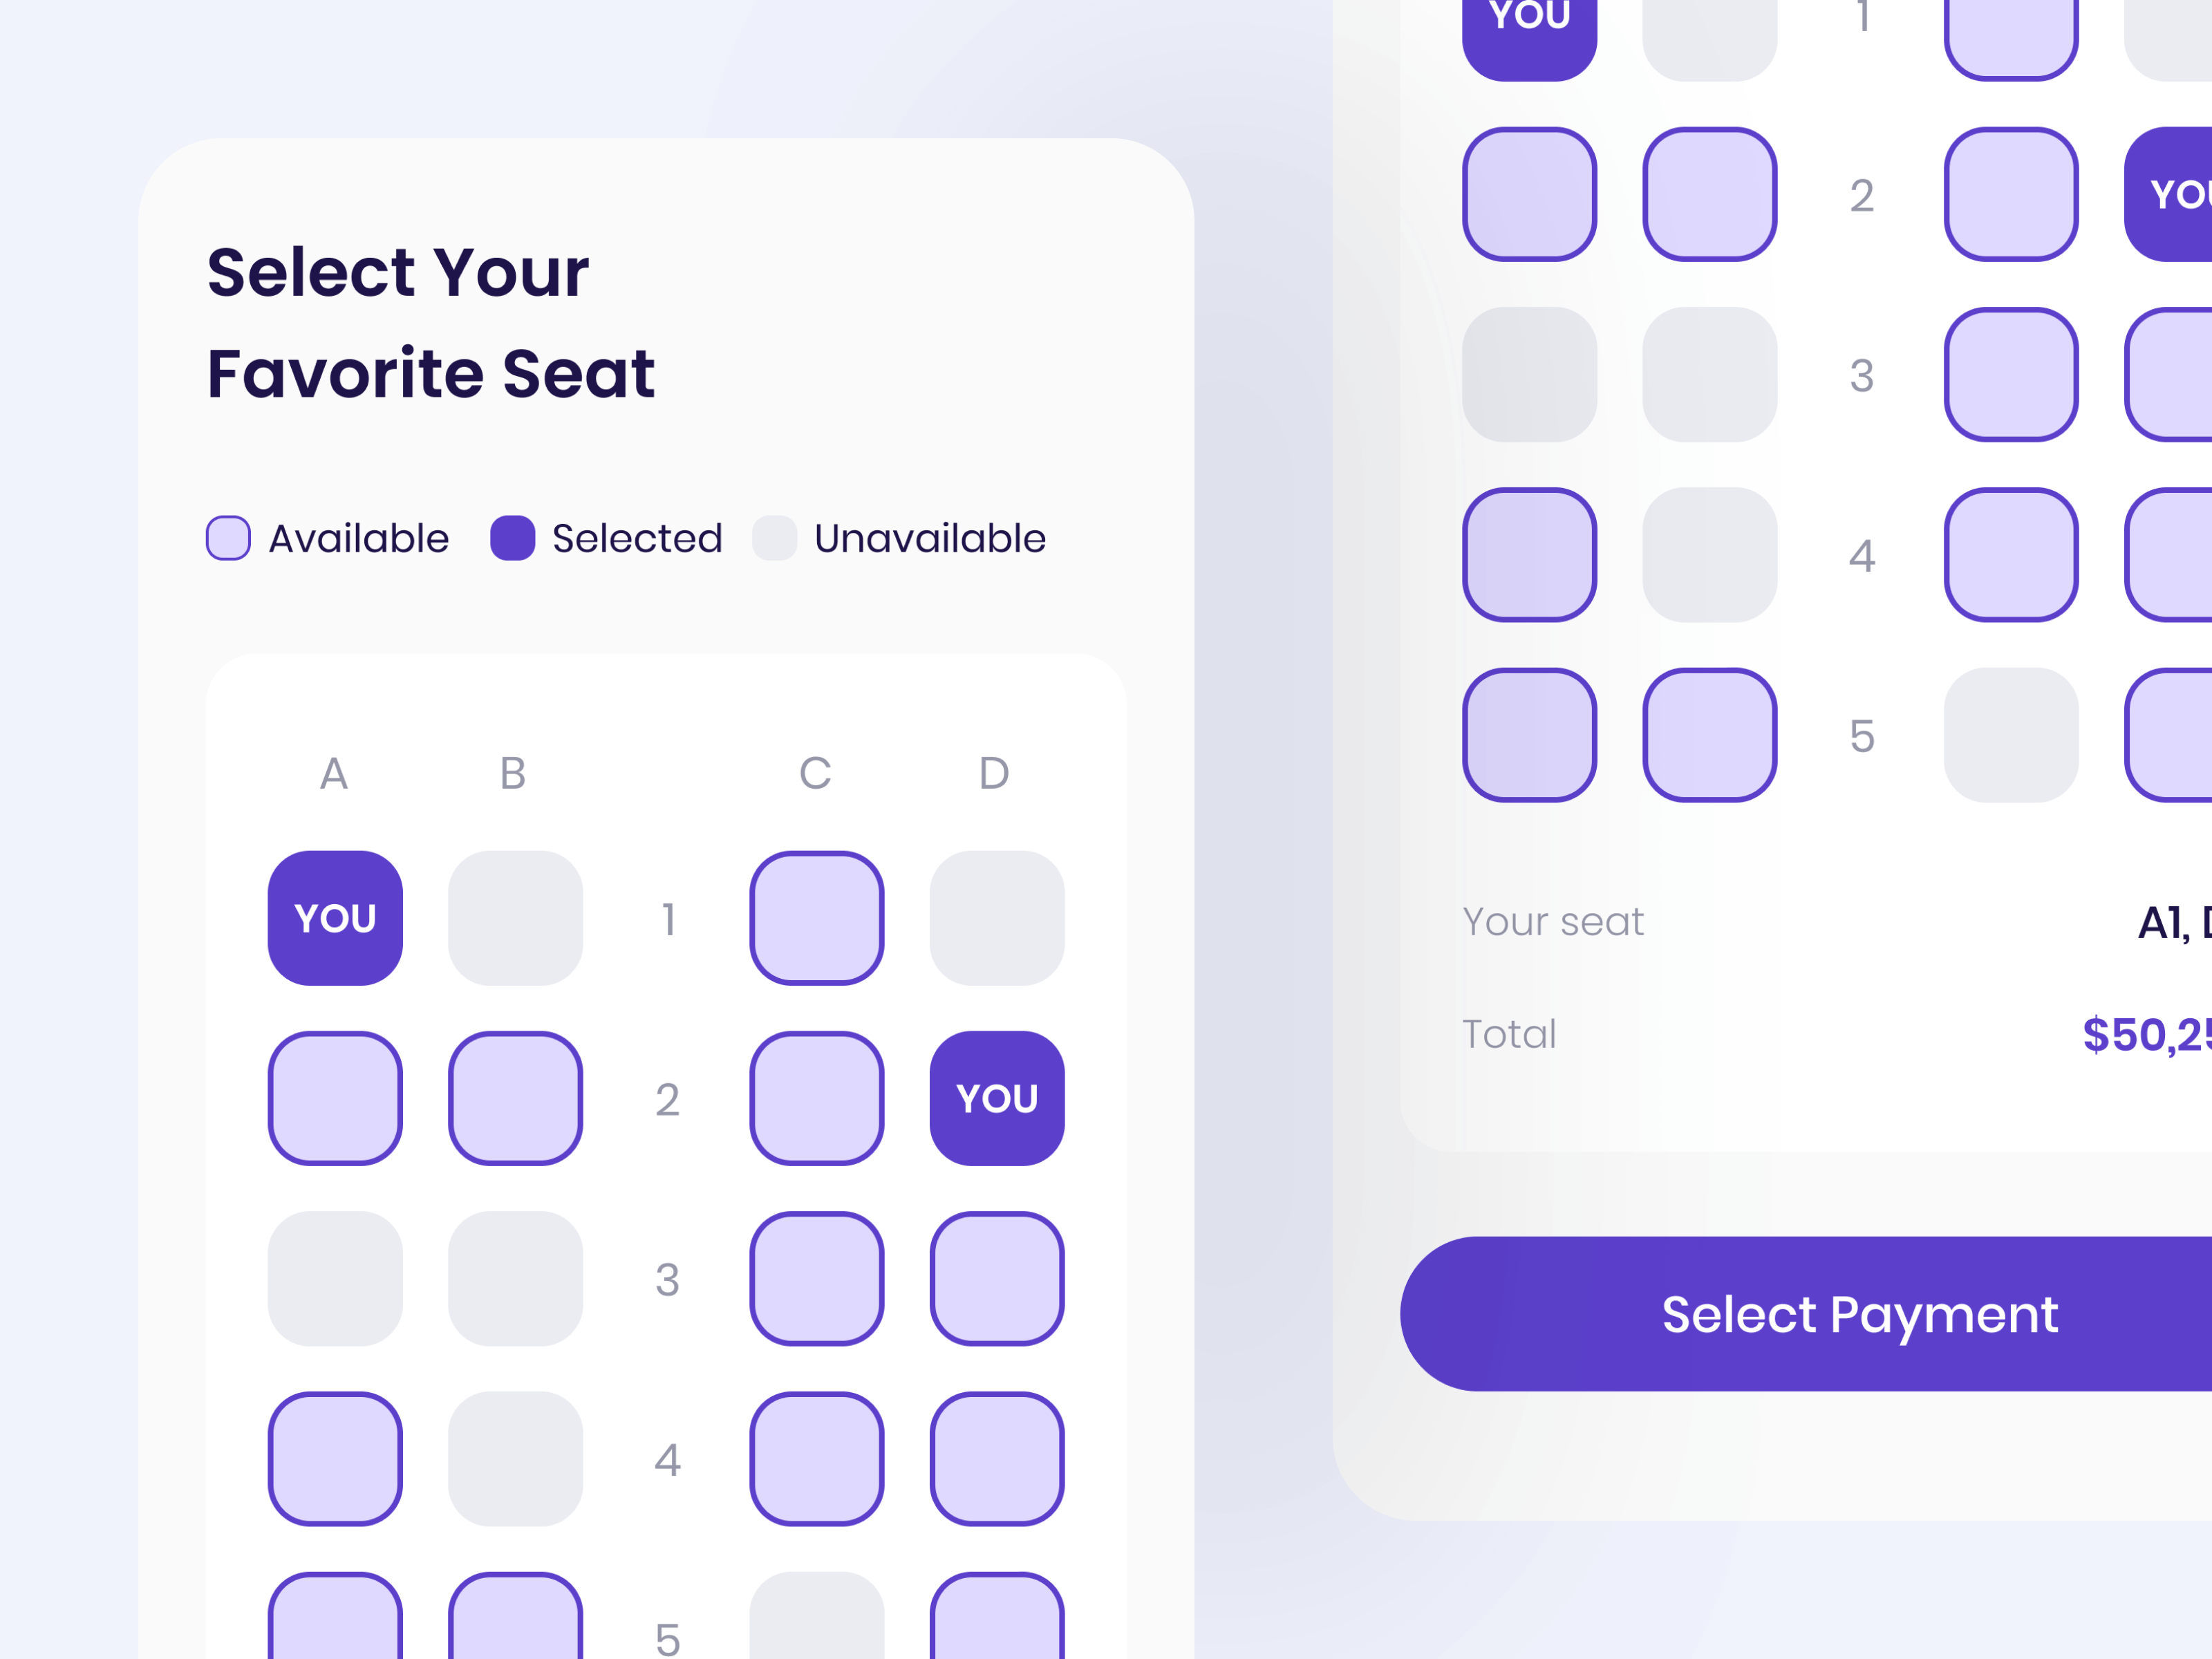Select seat C4 in the Select Payment card
This screenshot has width=2212, height=1659.
point(2011,555)
